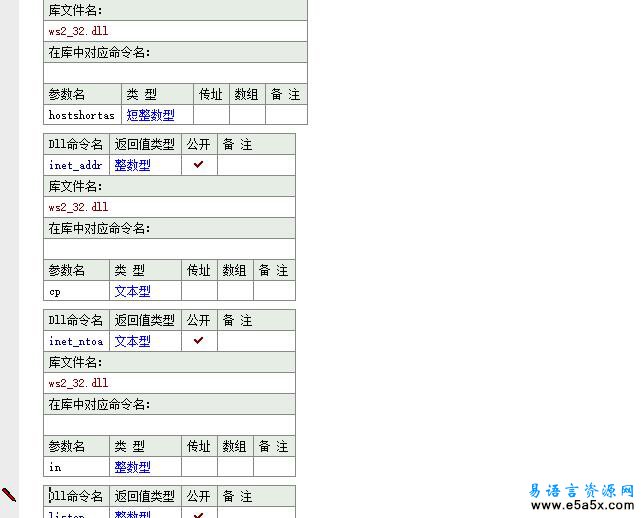Click 返回值类型 header beside the red pencil row
The height and width of the screenshot is (518, 643).
click(145, 496)
